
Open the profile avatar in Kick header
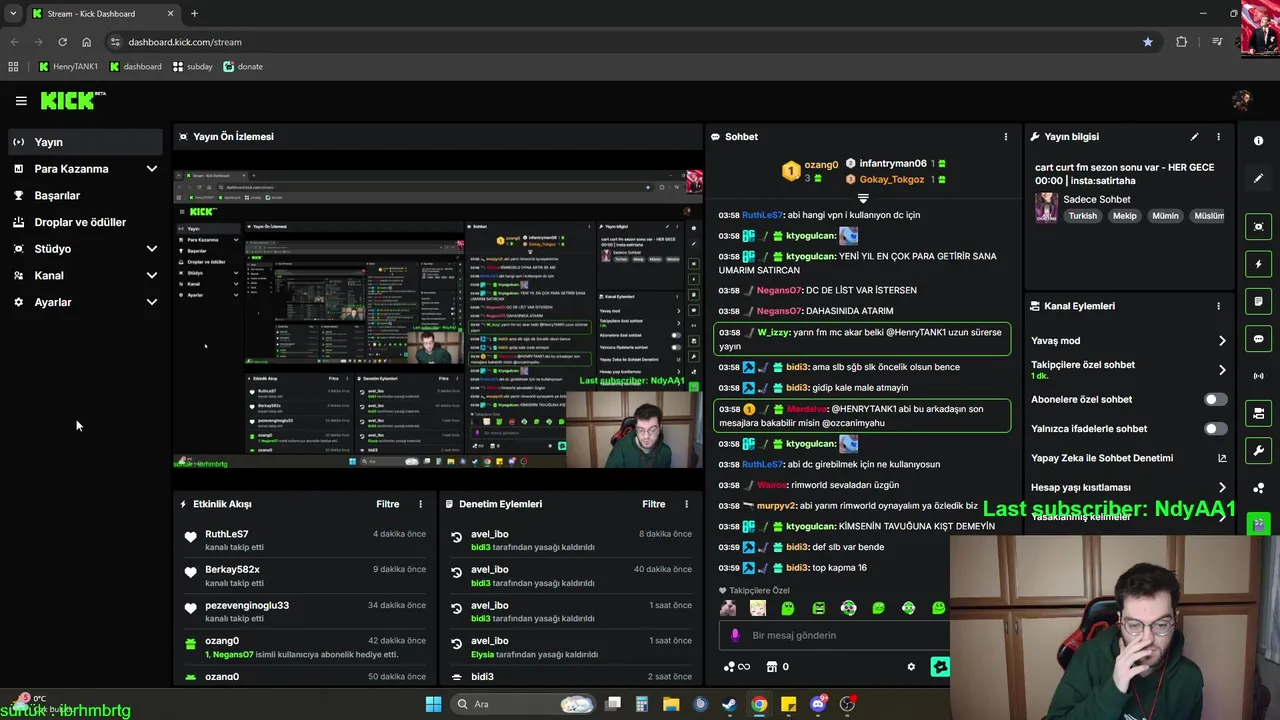(x=1242, y=100)
